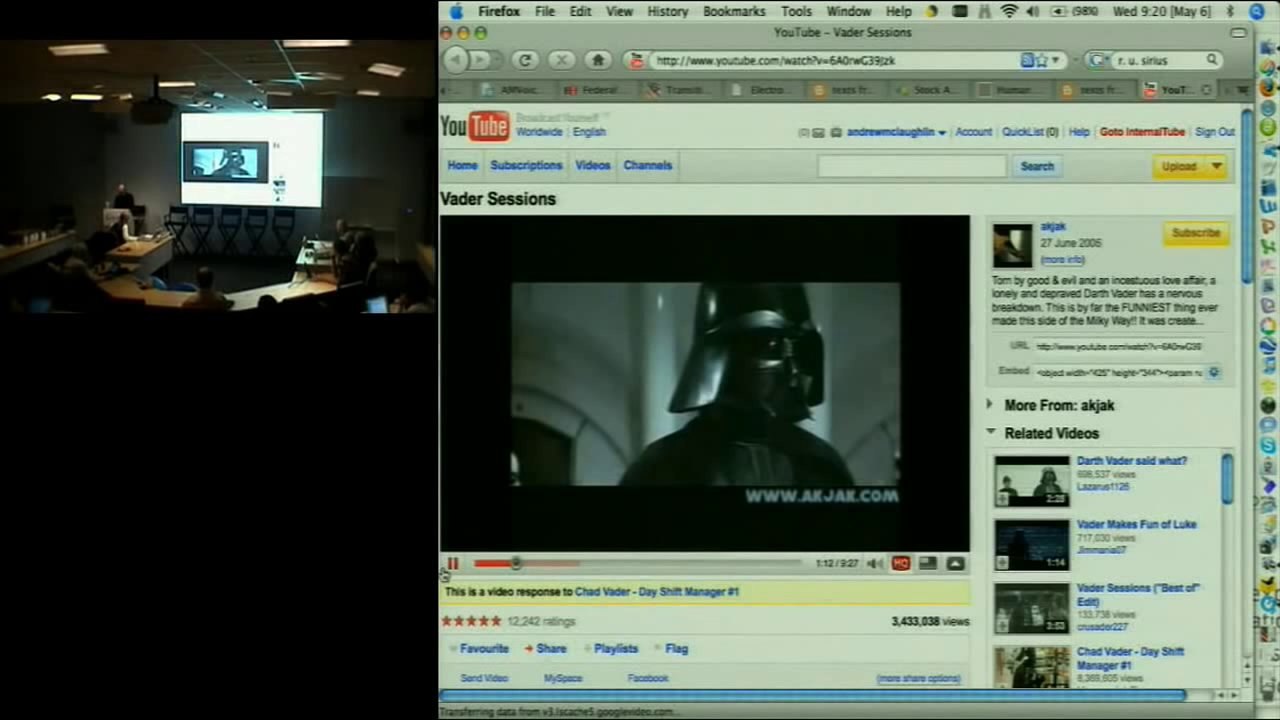1280x720 pixels.
Task: Reload the current page
Action: (525, 60)
